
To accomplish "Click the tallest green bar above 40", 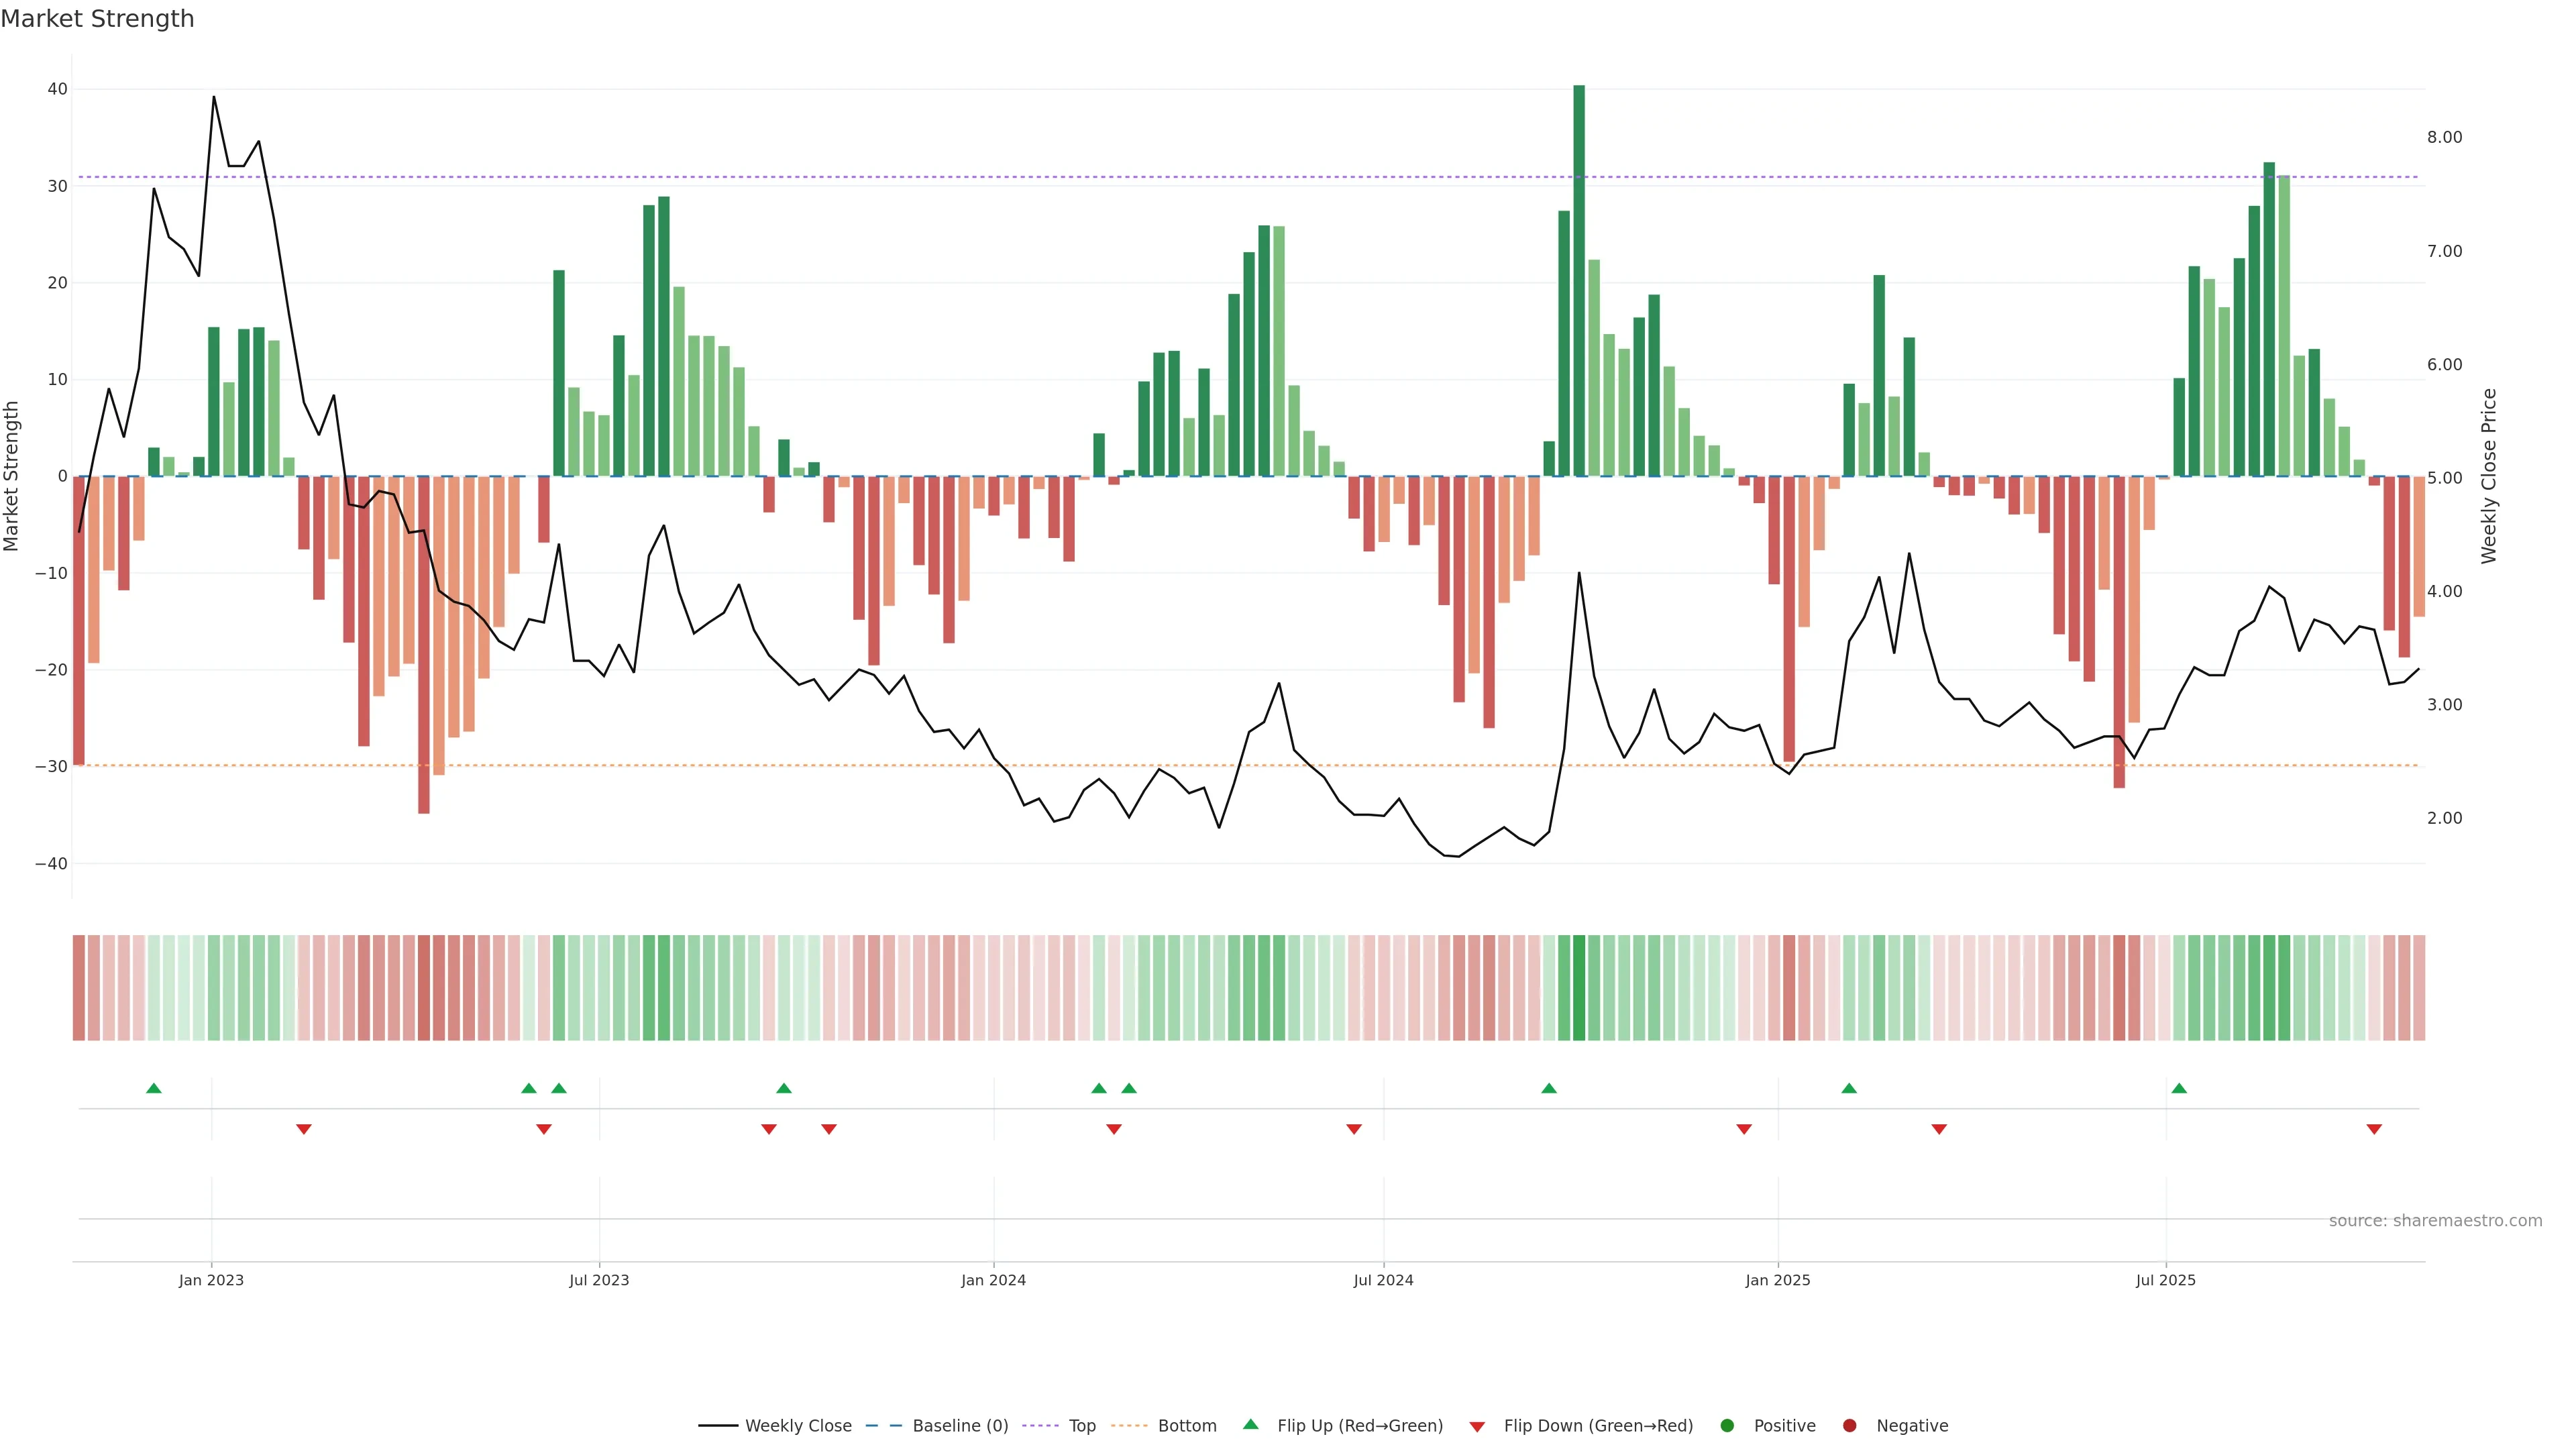I will point(1579,280).
